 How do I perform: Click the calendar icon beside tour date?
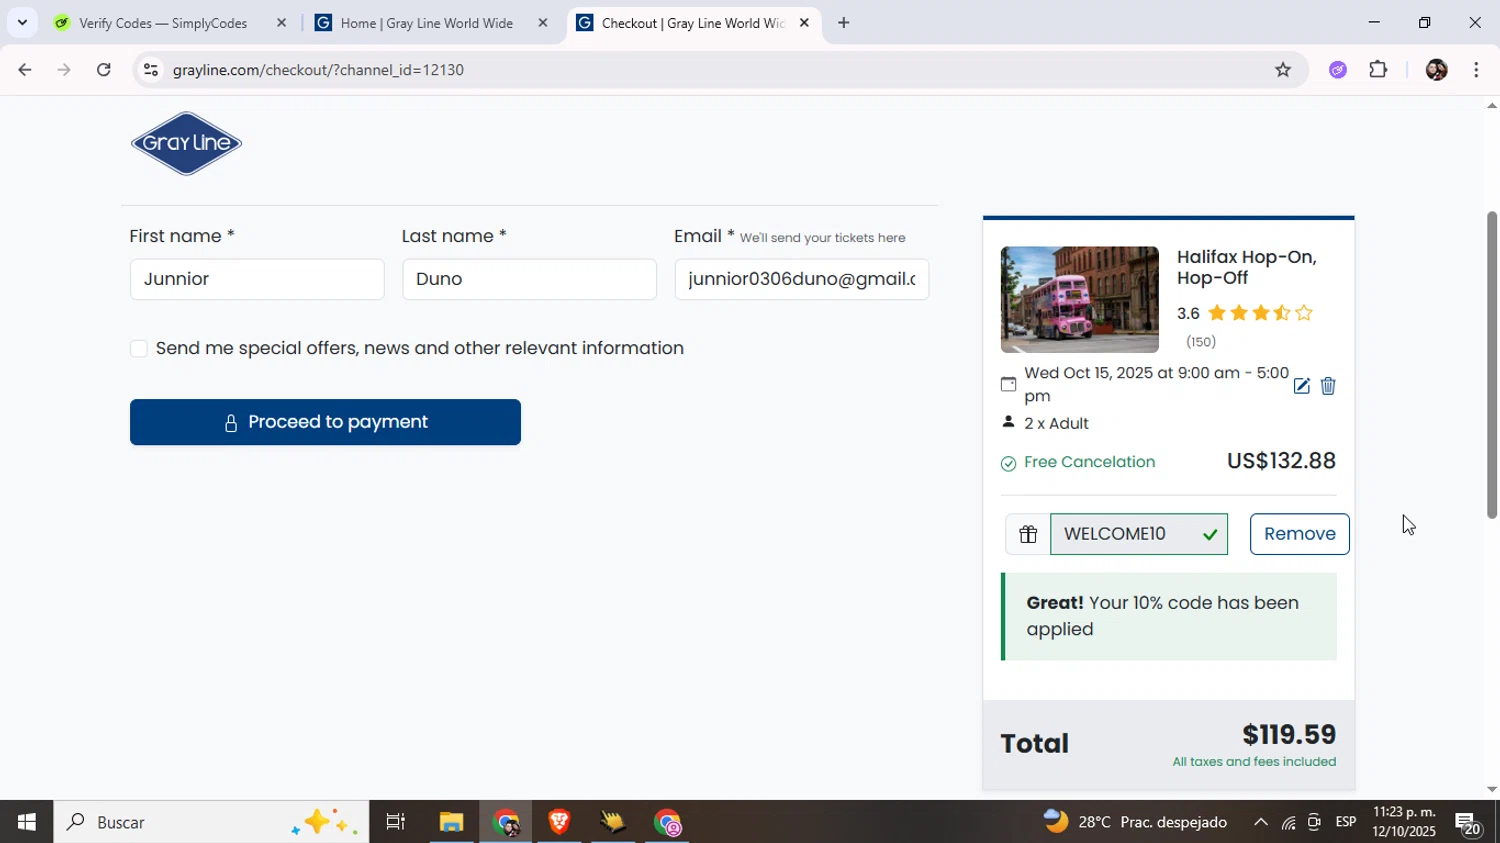[1008, 384]
